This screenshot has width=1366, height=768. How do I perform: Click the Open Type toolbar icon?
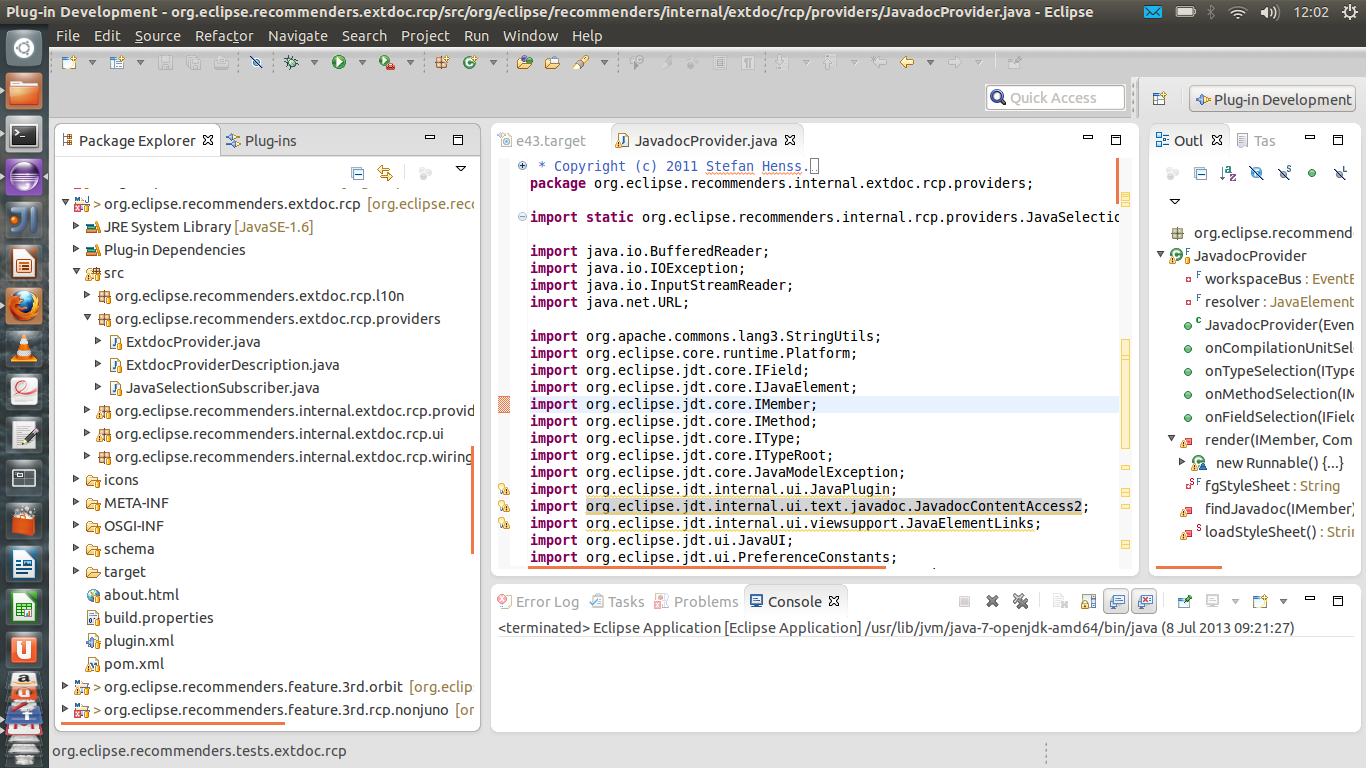pos(525,62)
